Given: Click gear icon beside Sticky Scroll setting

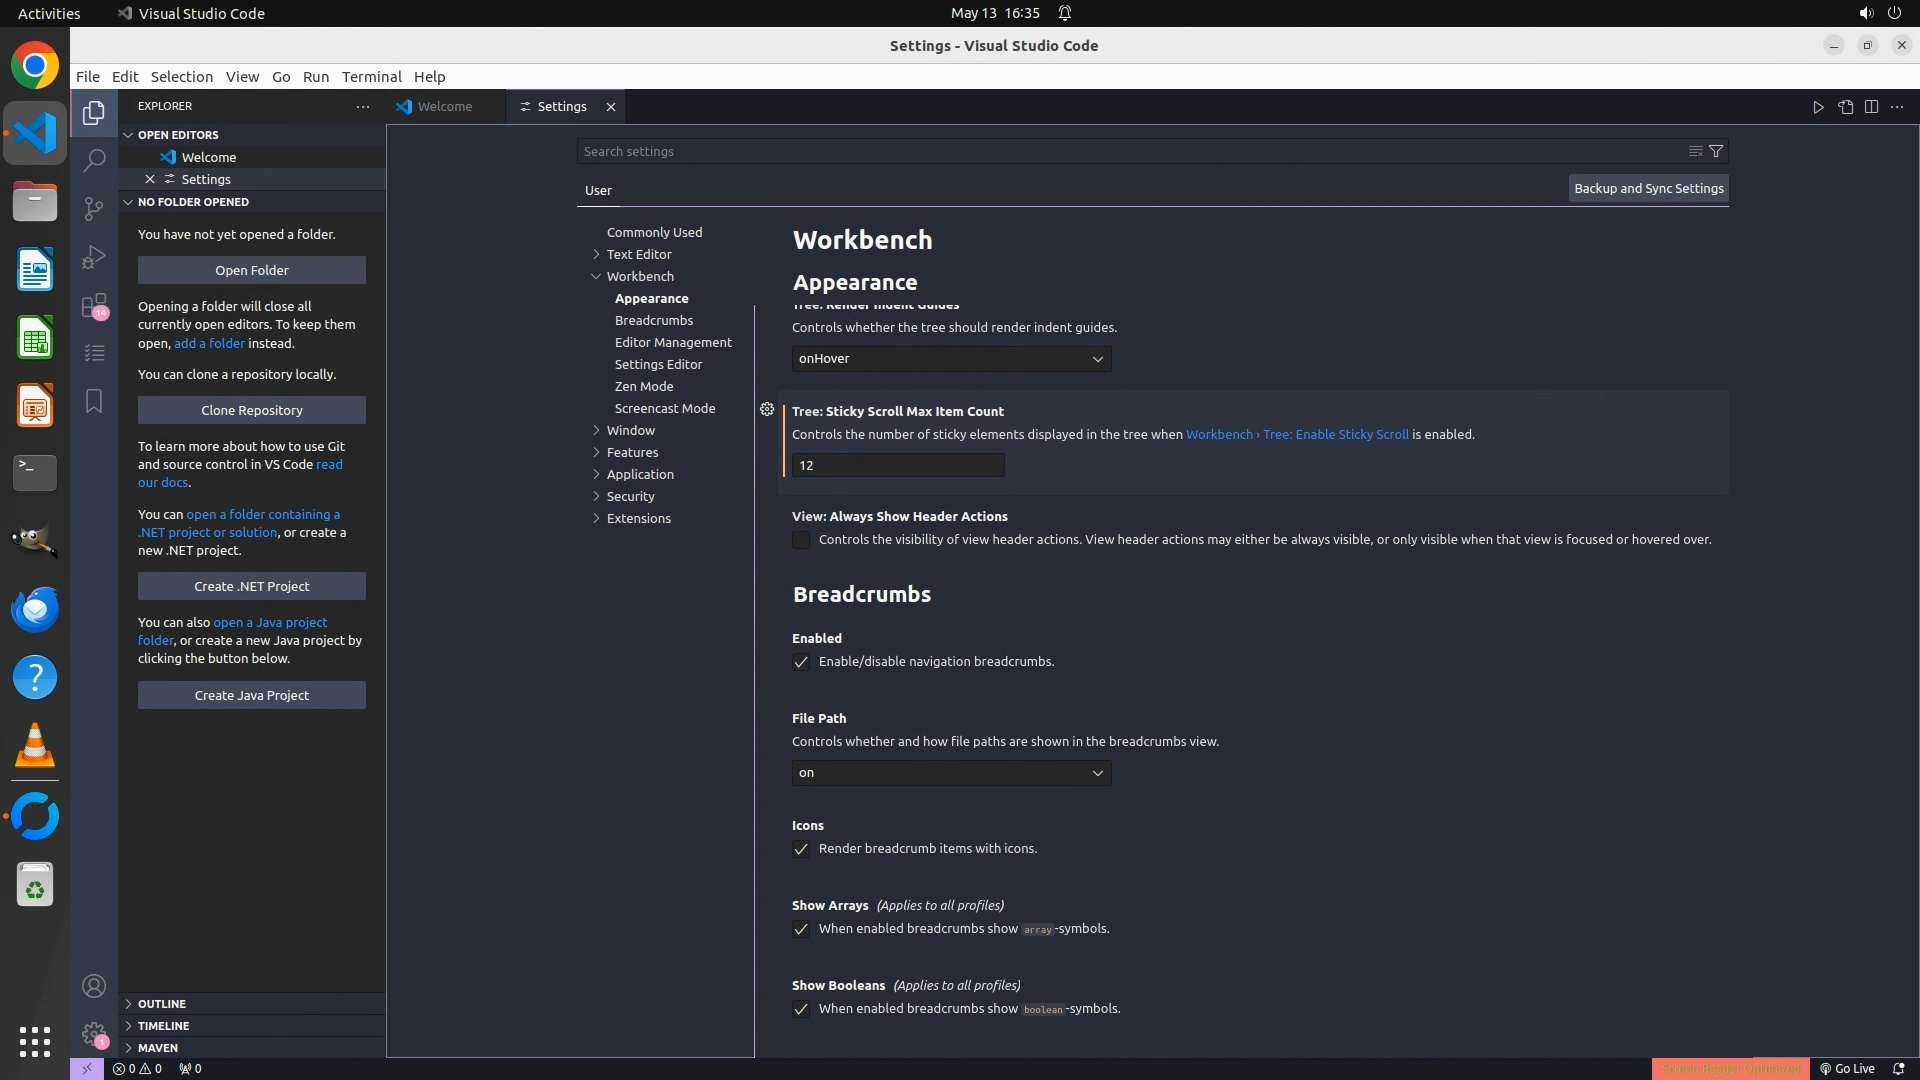Looking at the screenshot, I should point(767,410).
